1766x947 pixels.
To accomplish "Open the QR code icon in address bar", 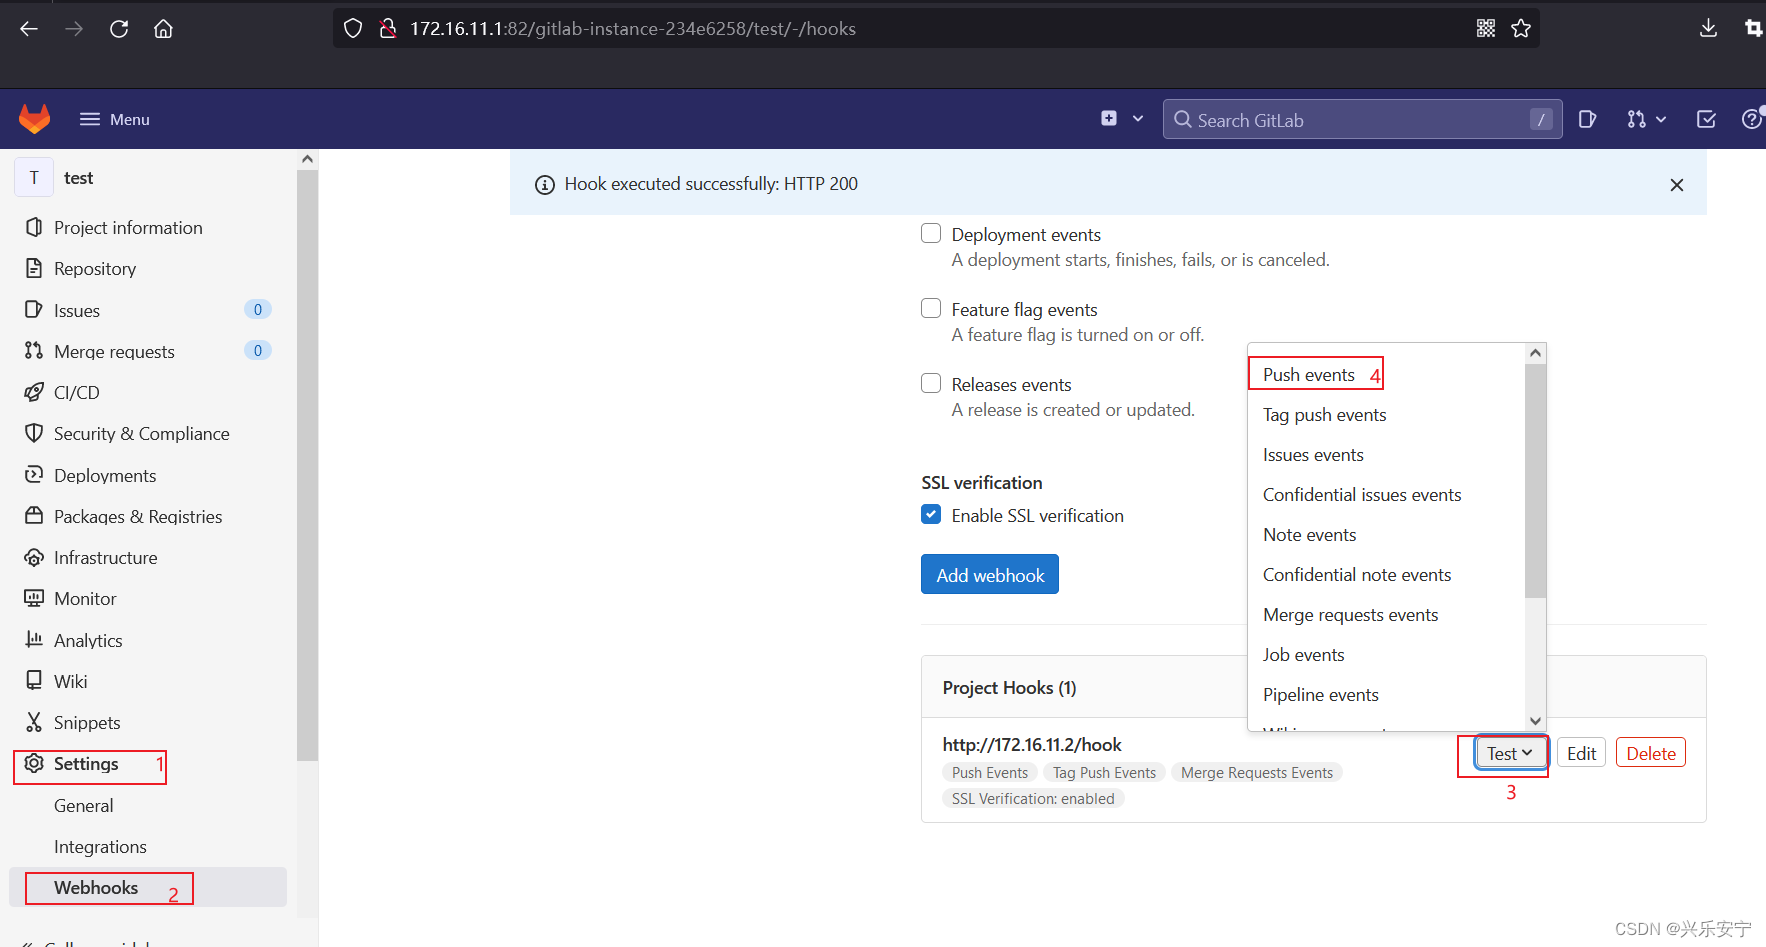I will coord(1486,28).
